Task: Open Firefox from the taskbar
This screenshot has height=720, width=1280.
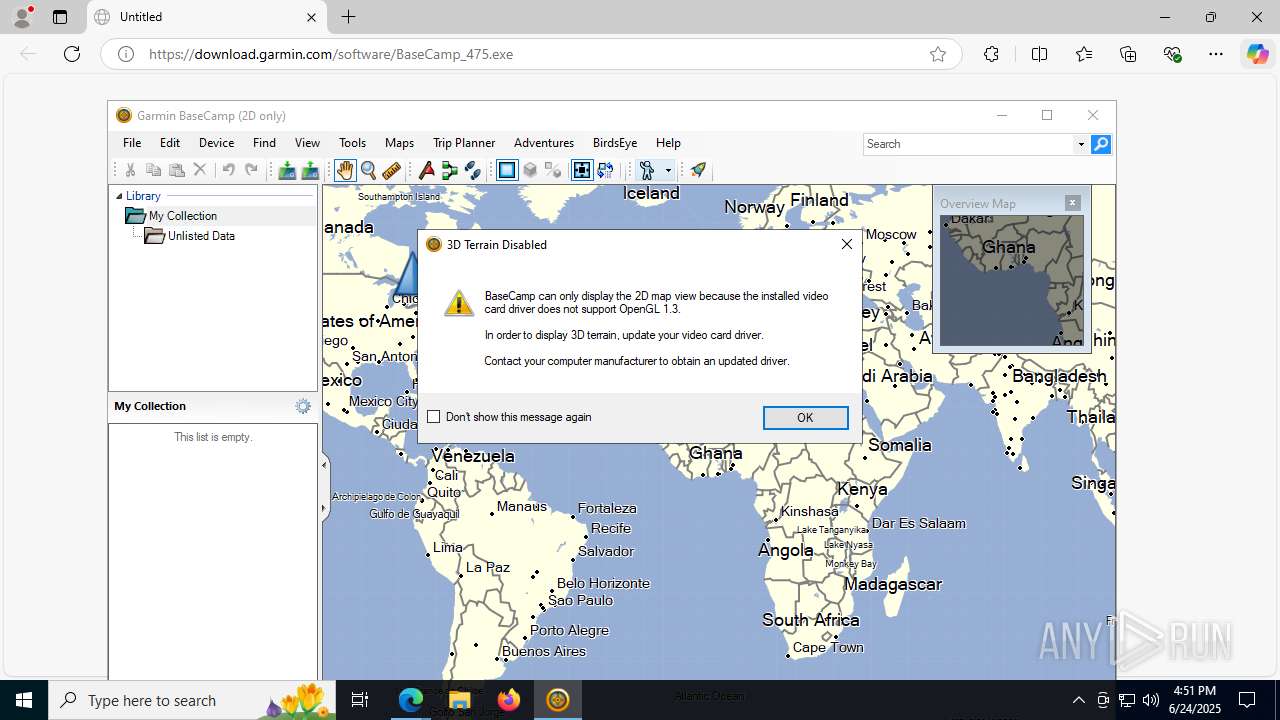Action: pyautogui.click(x=509, y=700)
